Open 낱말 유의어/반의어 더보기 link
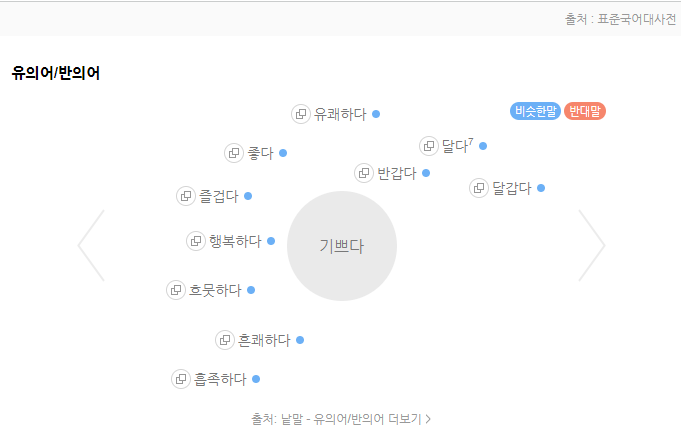This screenshot has width=681, height=445. (341, 419)
